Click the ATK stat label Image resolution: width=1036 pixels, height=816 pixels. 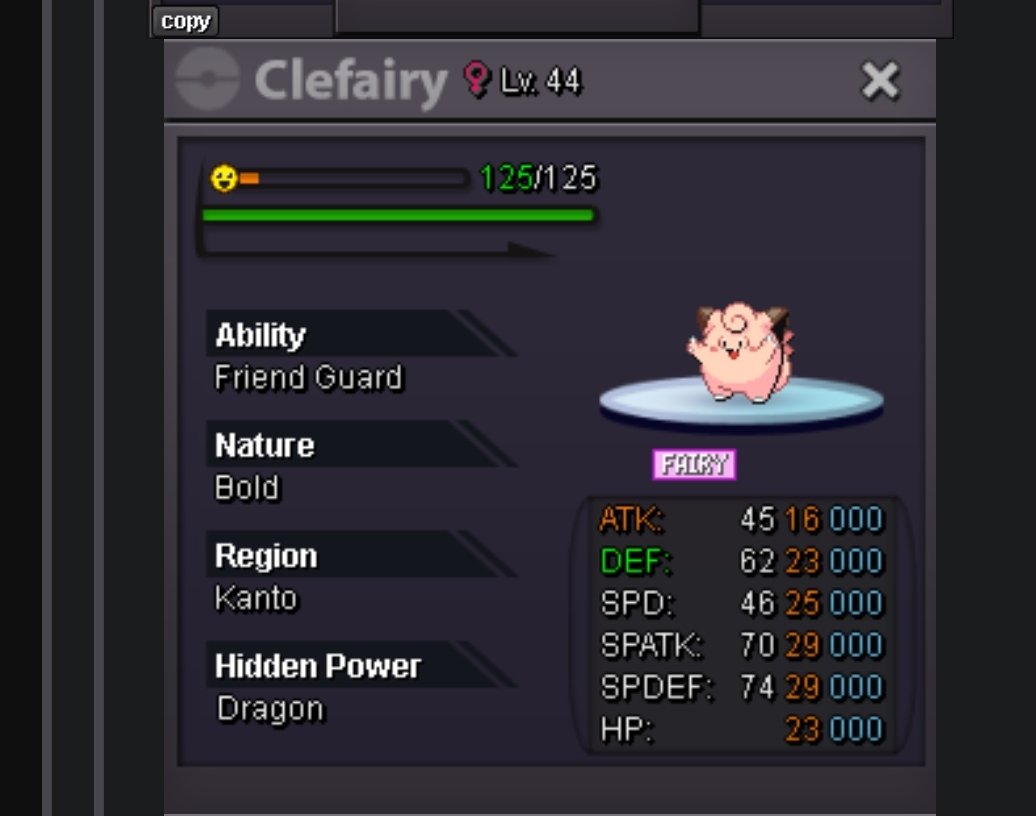click(630, 520)
